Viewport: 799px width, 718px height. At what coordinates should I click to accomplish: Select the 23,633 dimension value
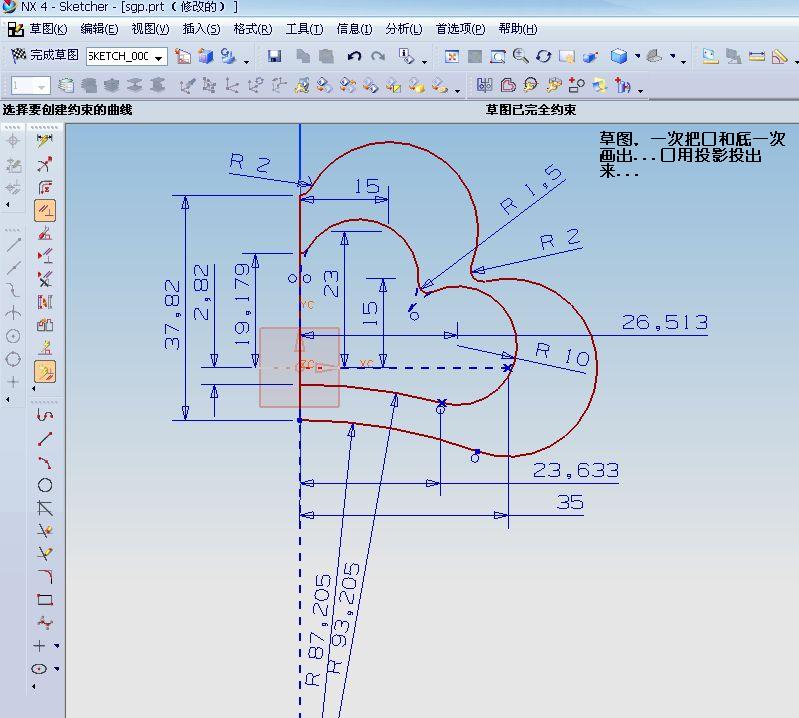(x=576, y=470)
